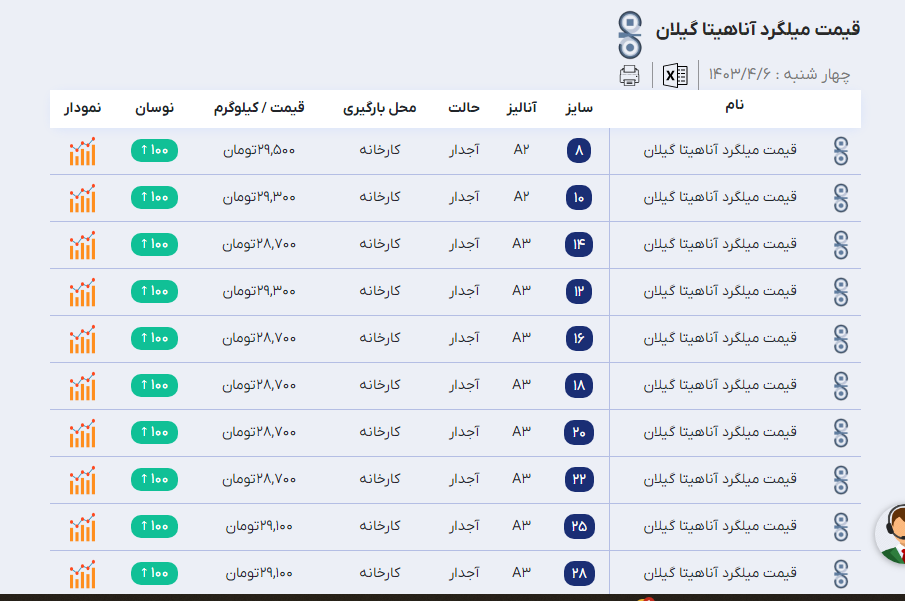This screenshot has width=905, height=601.
Task: Export table with the Excel icon
Action: [675, 75]
